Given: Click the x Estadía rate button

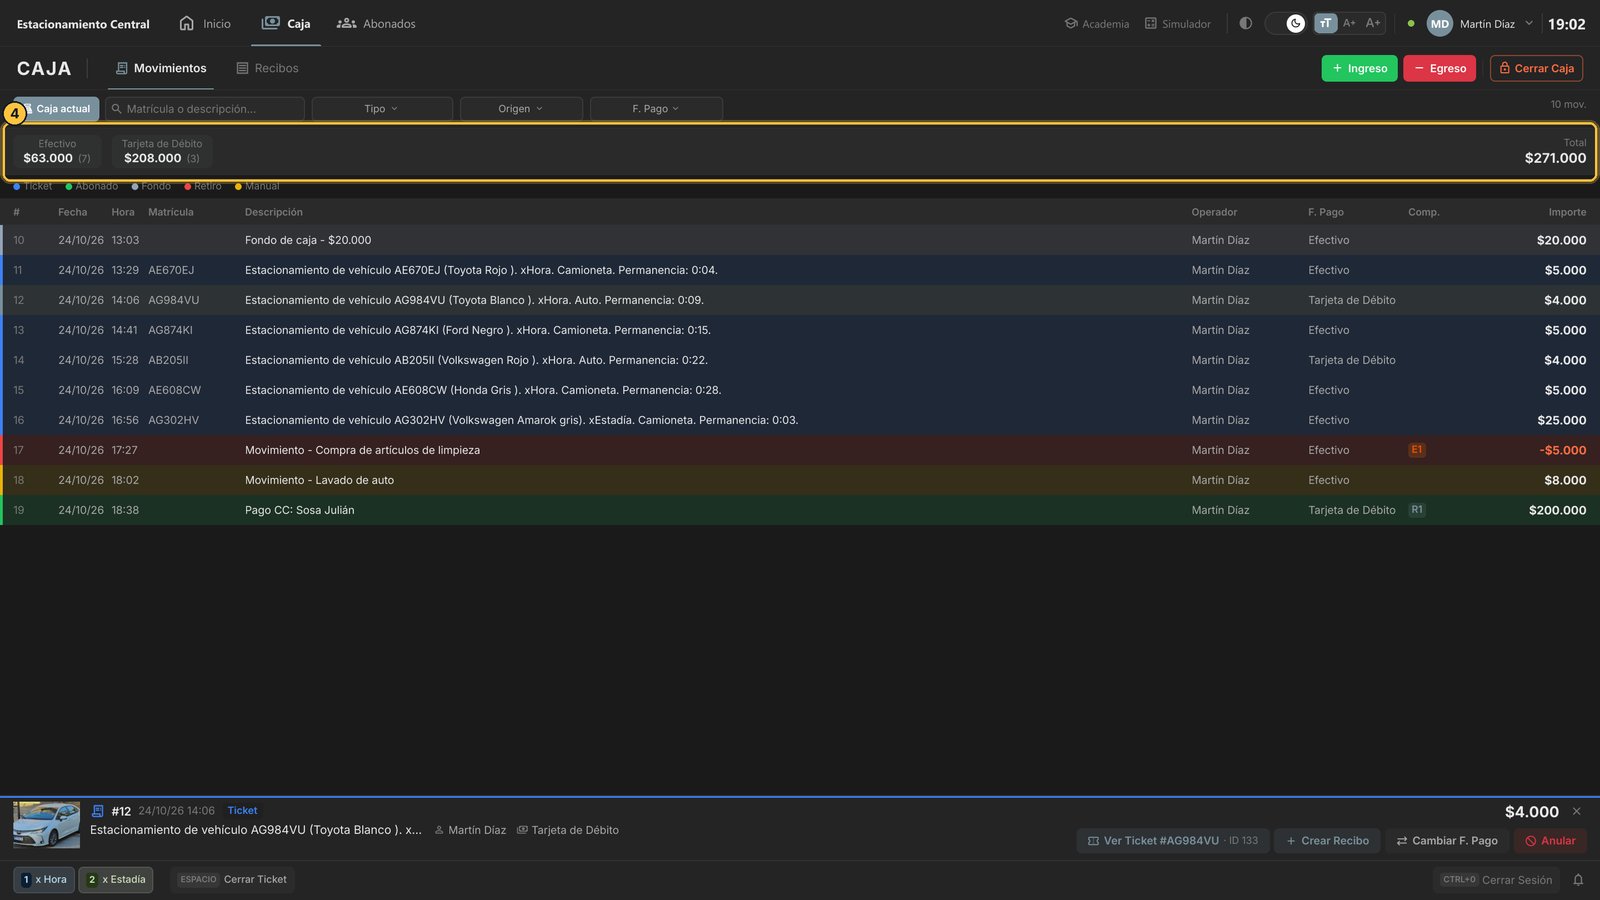Looking at the screenshot, I should [x=116, y=880].
